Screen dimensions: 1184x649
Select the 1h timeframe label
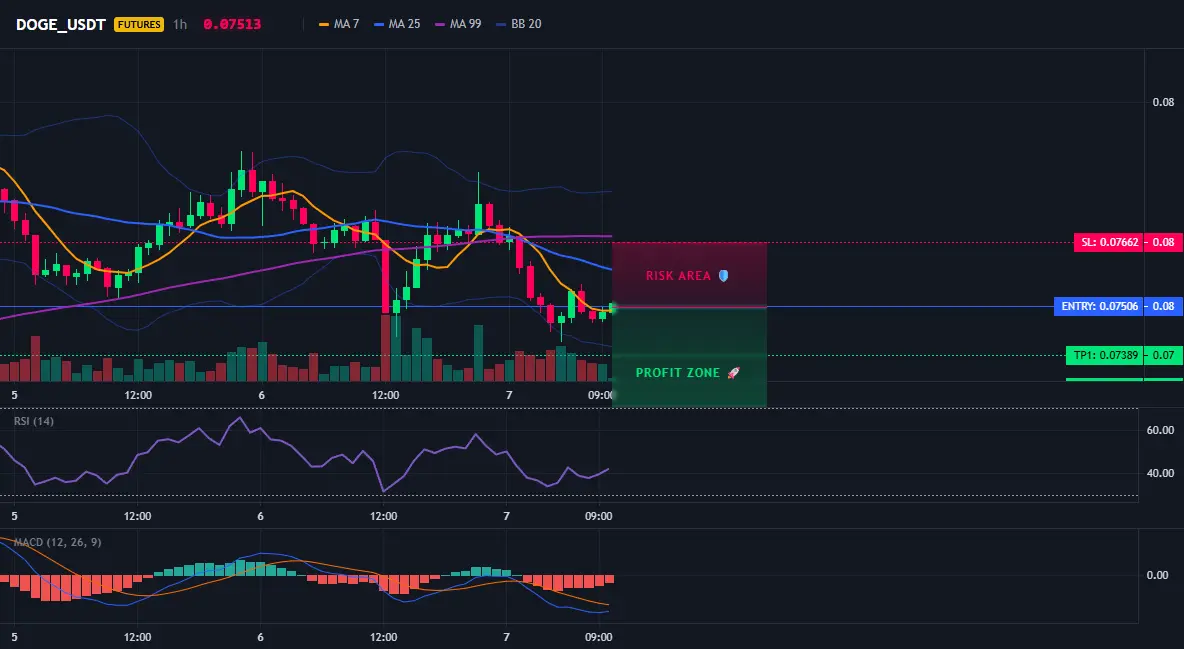pos(180,24)
